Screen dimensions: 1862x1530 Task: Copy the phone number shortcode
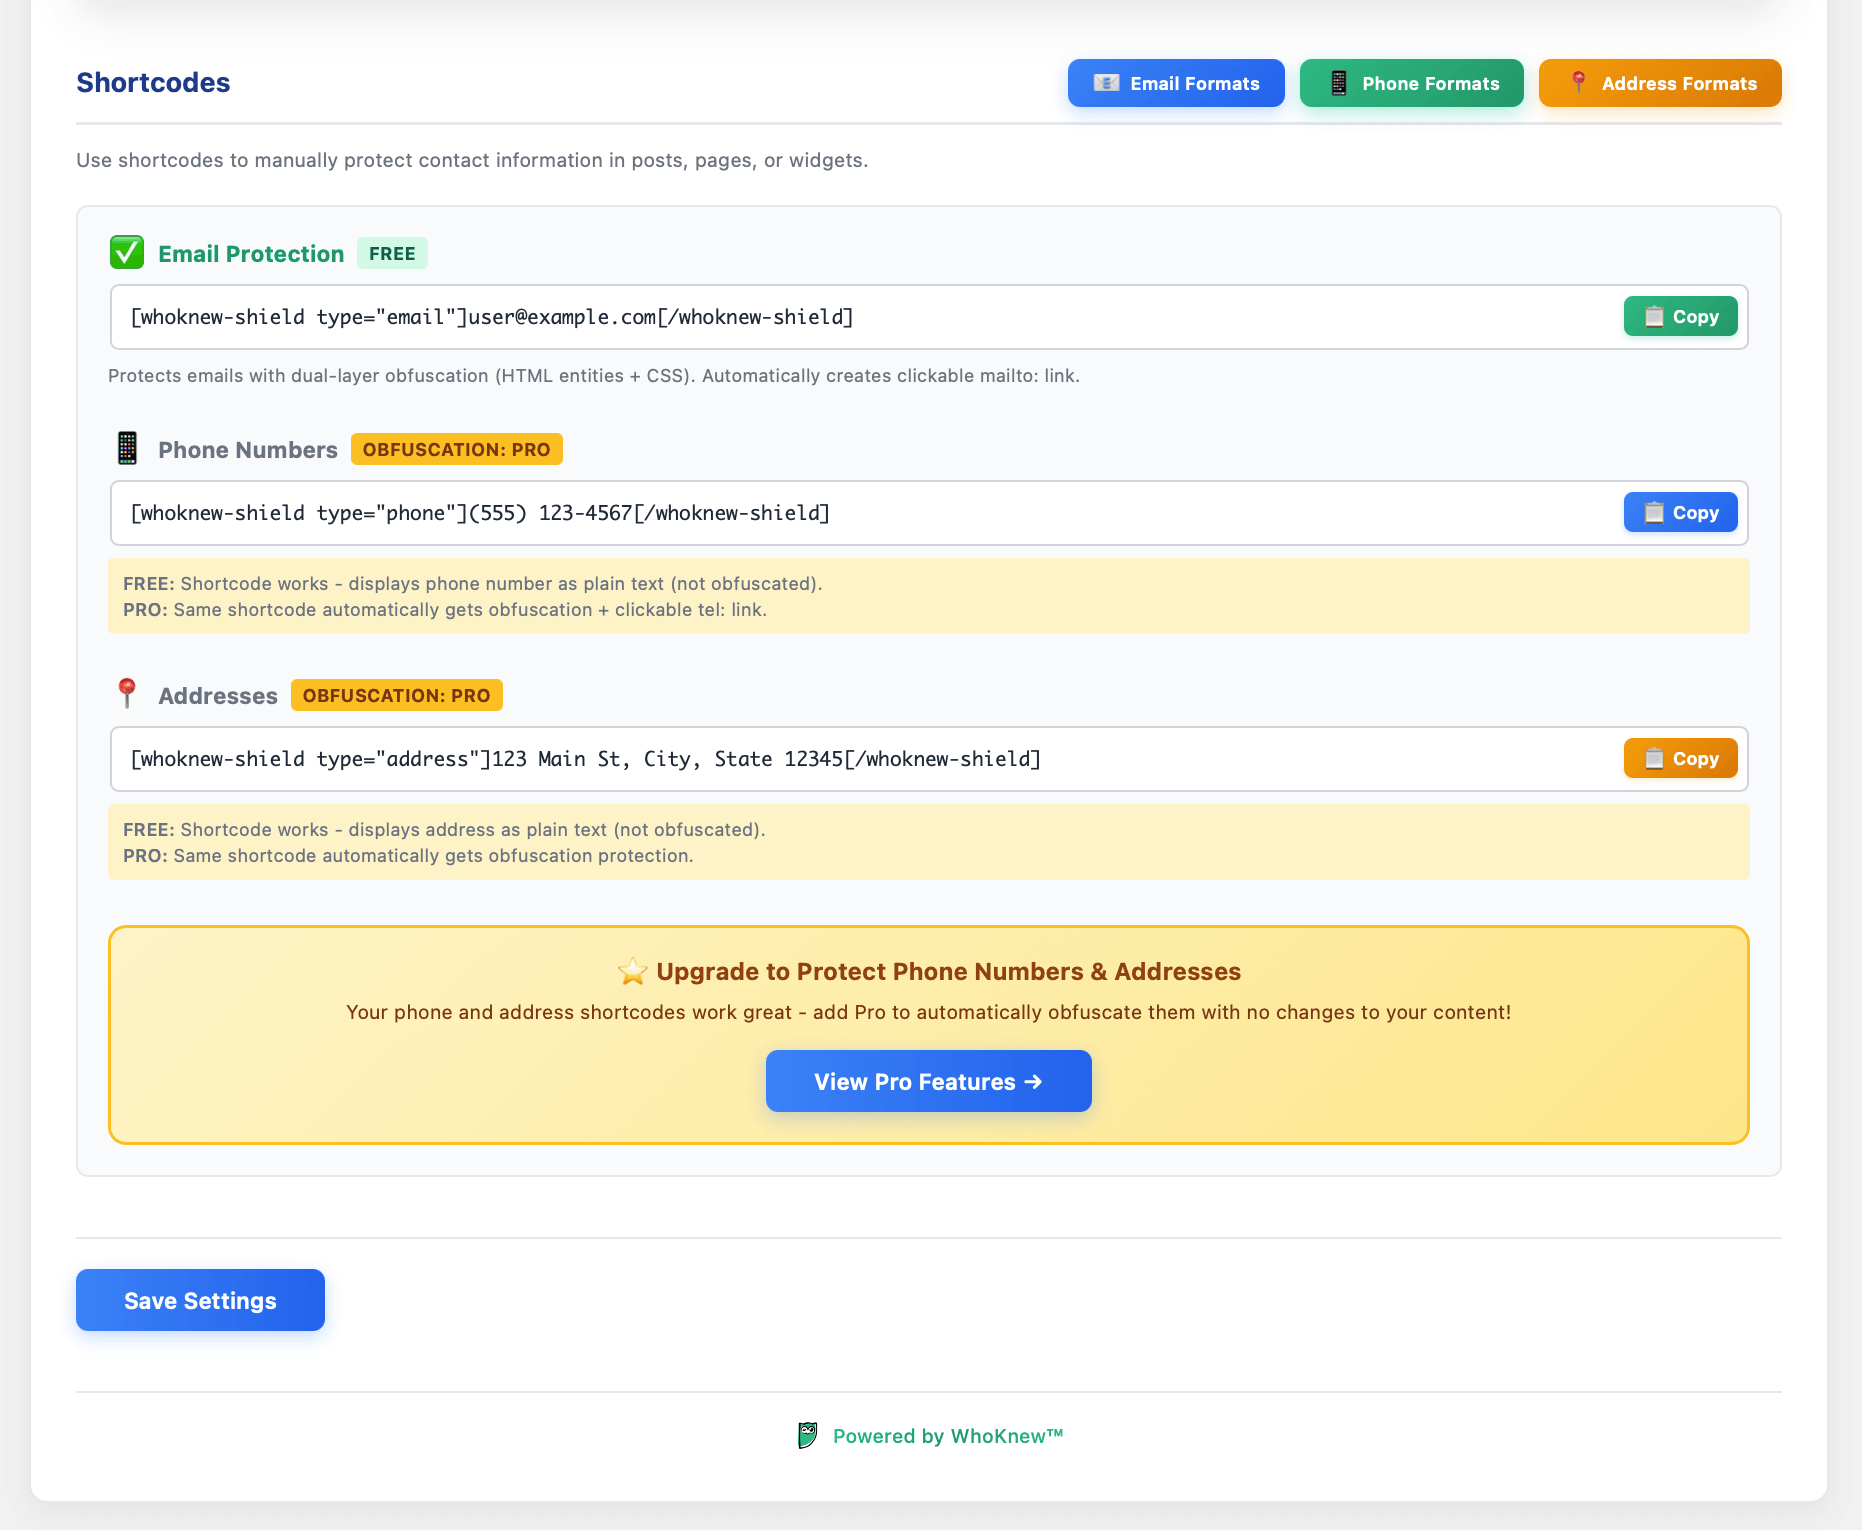(x=1680, y=512)
